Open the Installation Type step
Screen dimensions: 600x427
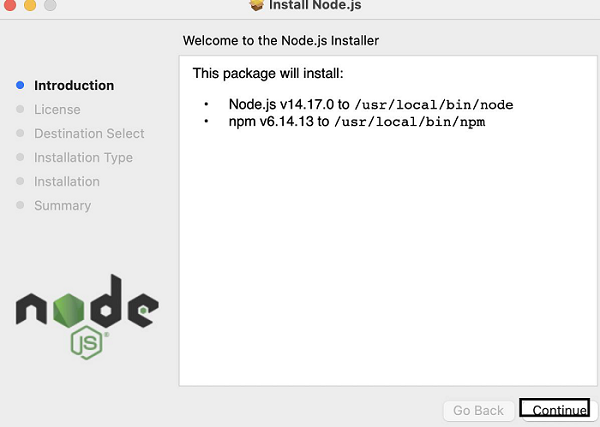[x=83, y=158]
